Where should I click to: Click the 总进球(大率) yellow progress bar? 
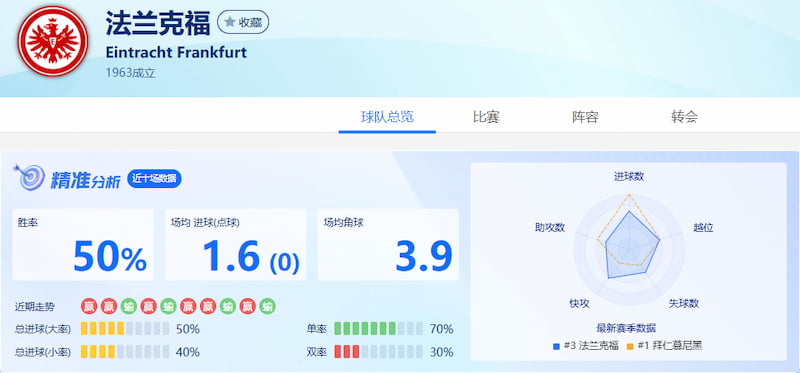click(x=125, y=329)
